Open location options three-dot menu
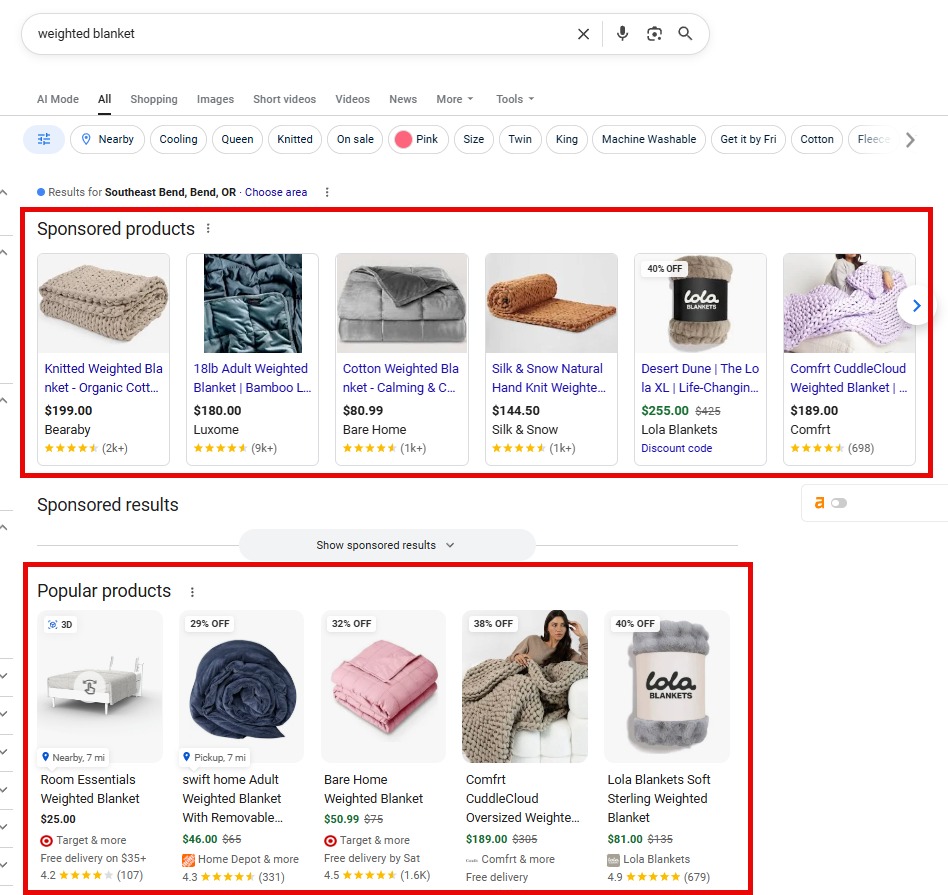 pos(327,192)
